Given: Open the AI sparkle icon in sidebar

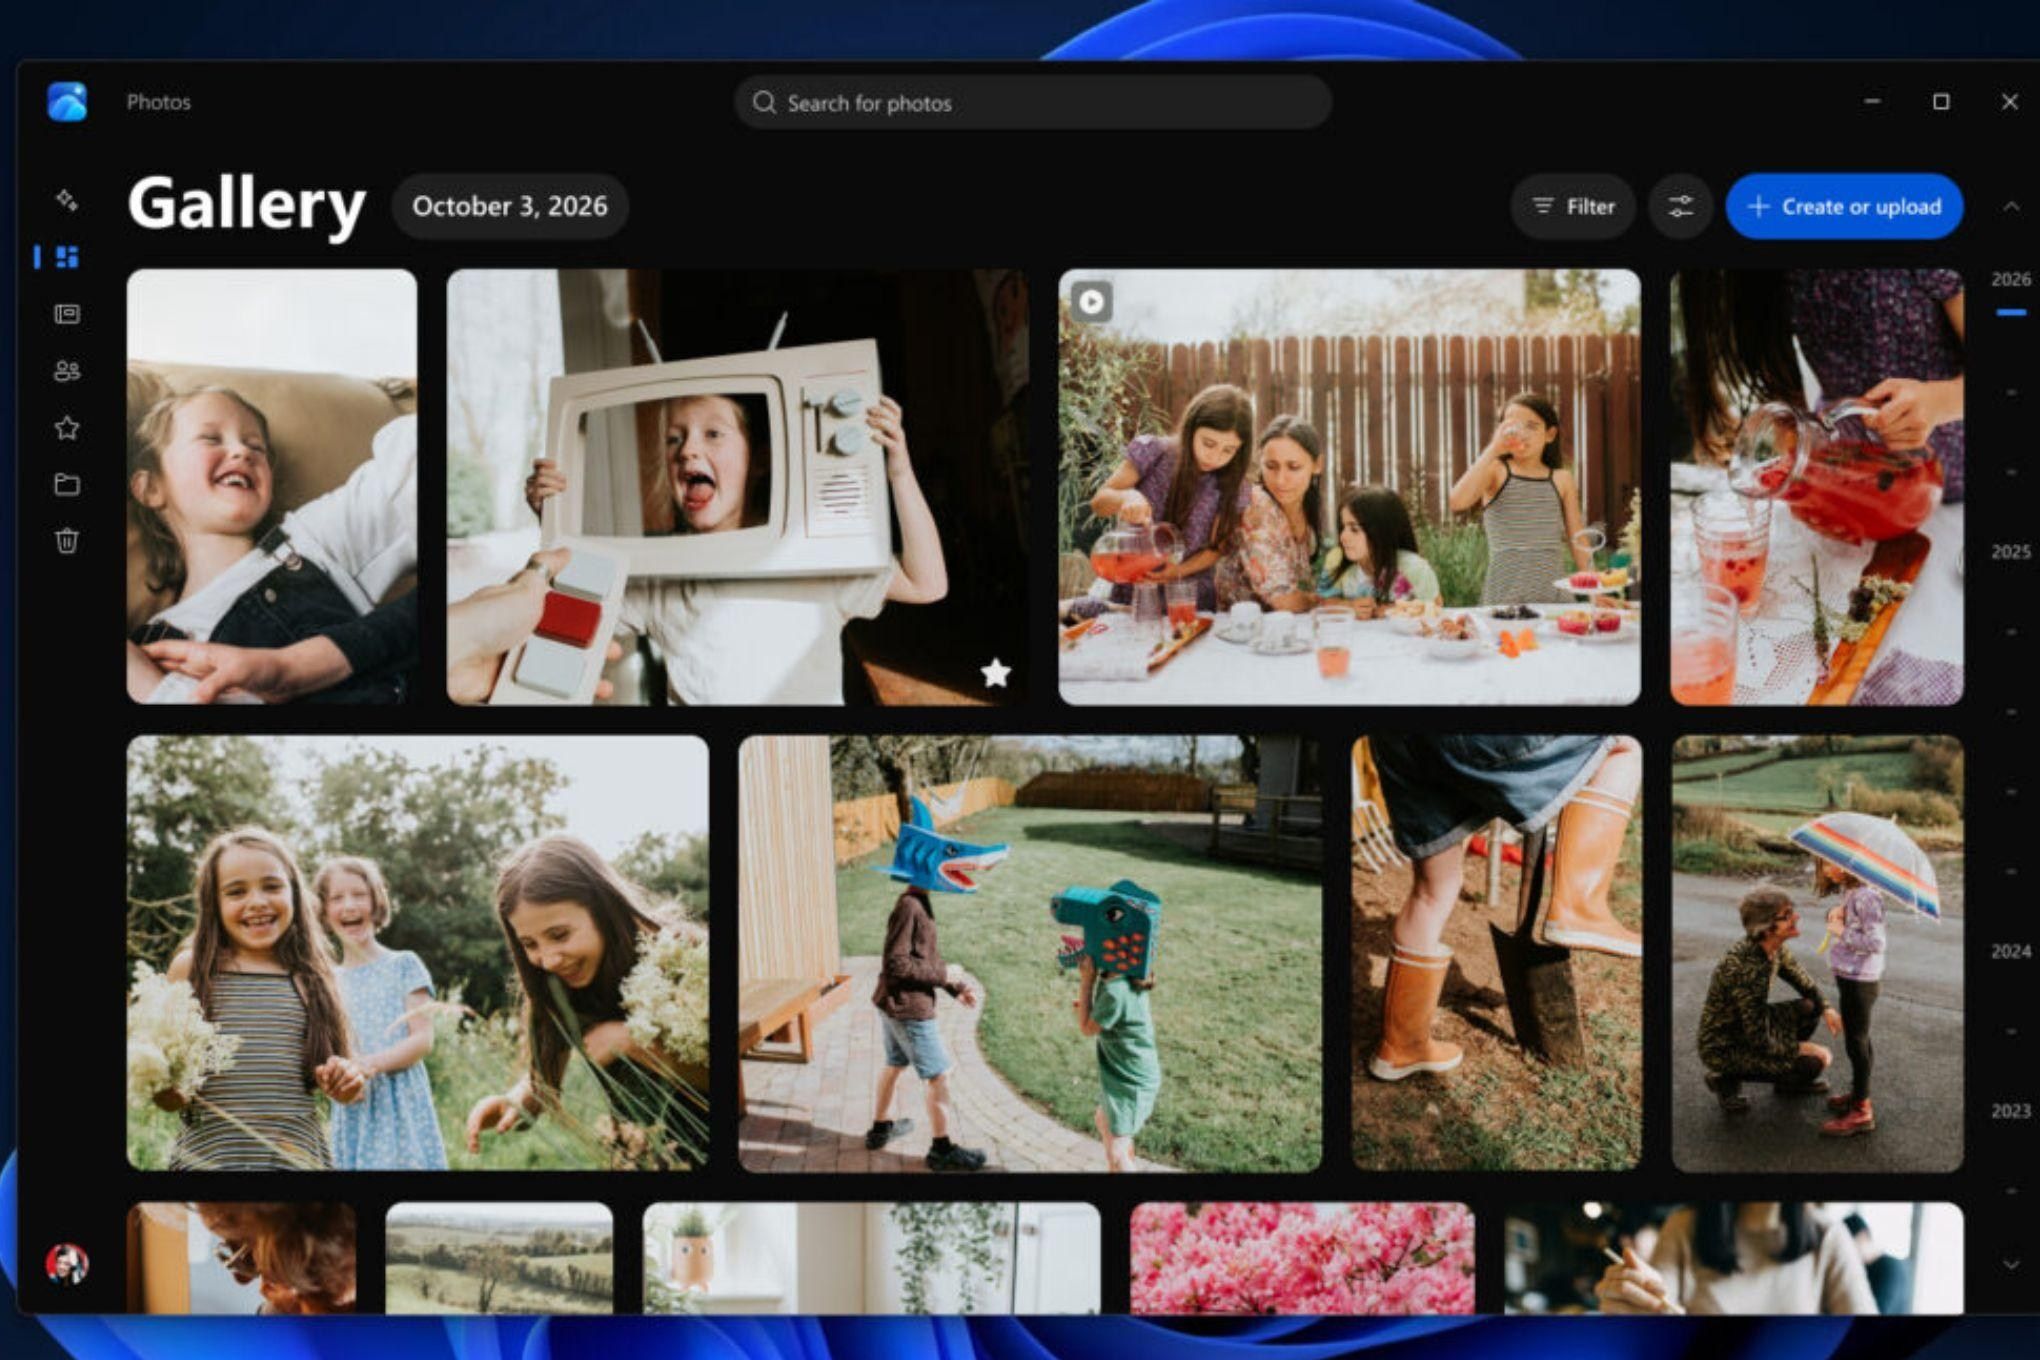Looking at the screenshot, I should coord(67,199).
